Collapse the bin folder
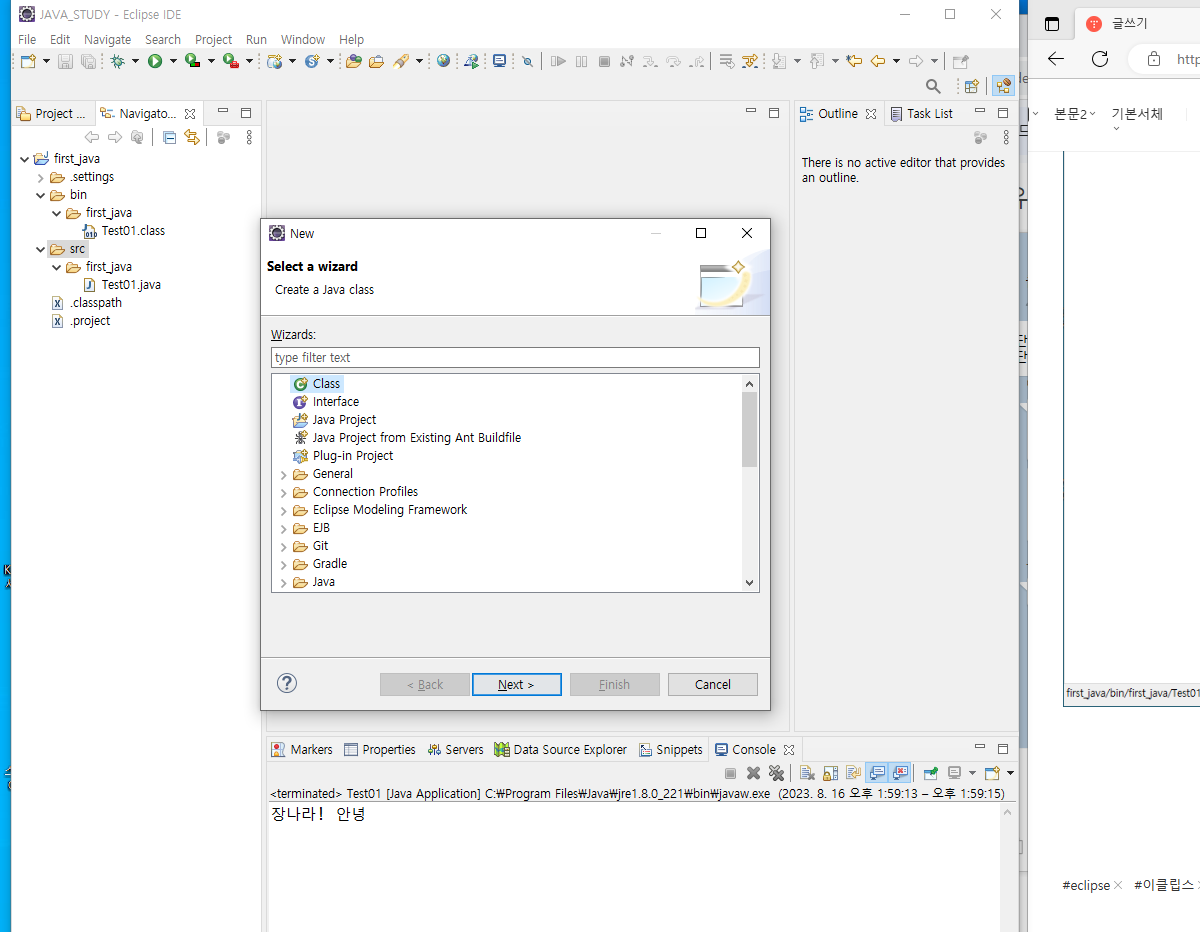The height and width of the screenshot is (932, 1200). point(41,195)
